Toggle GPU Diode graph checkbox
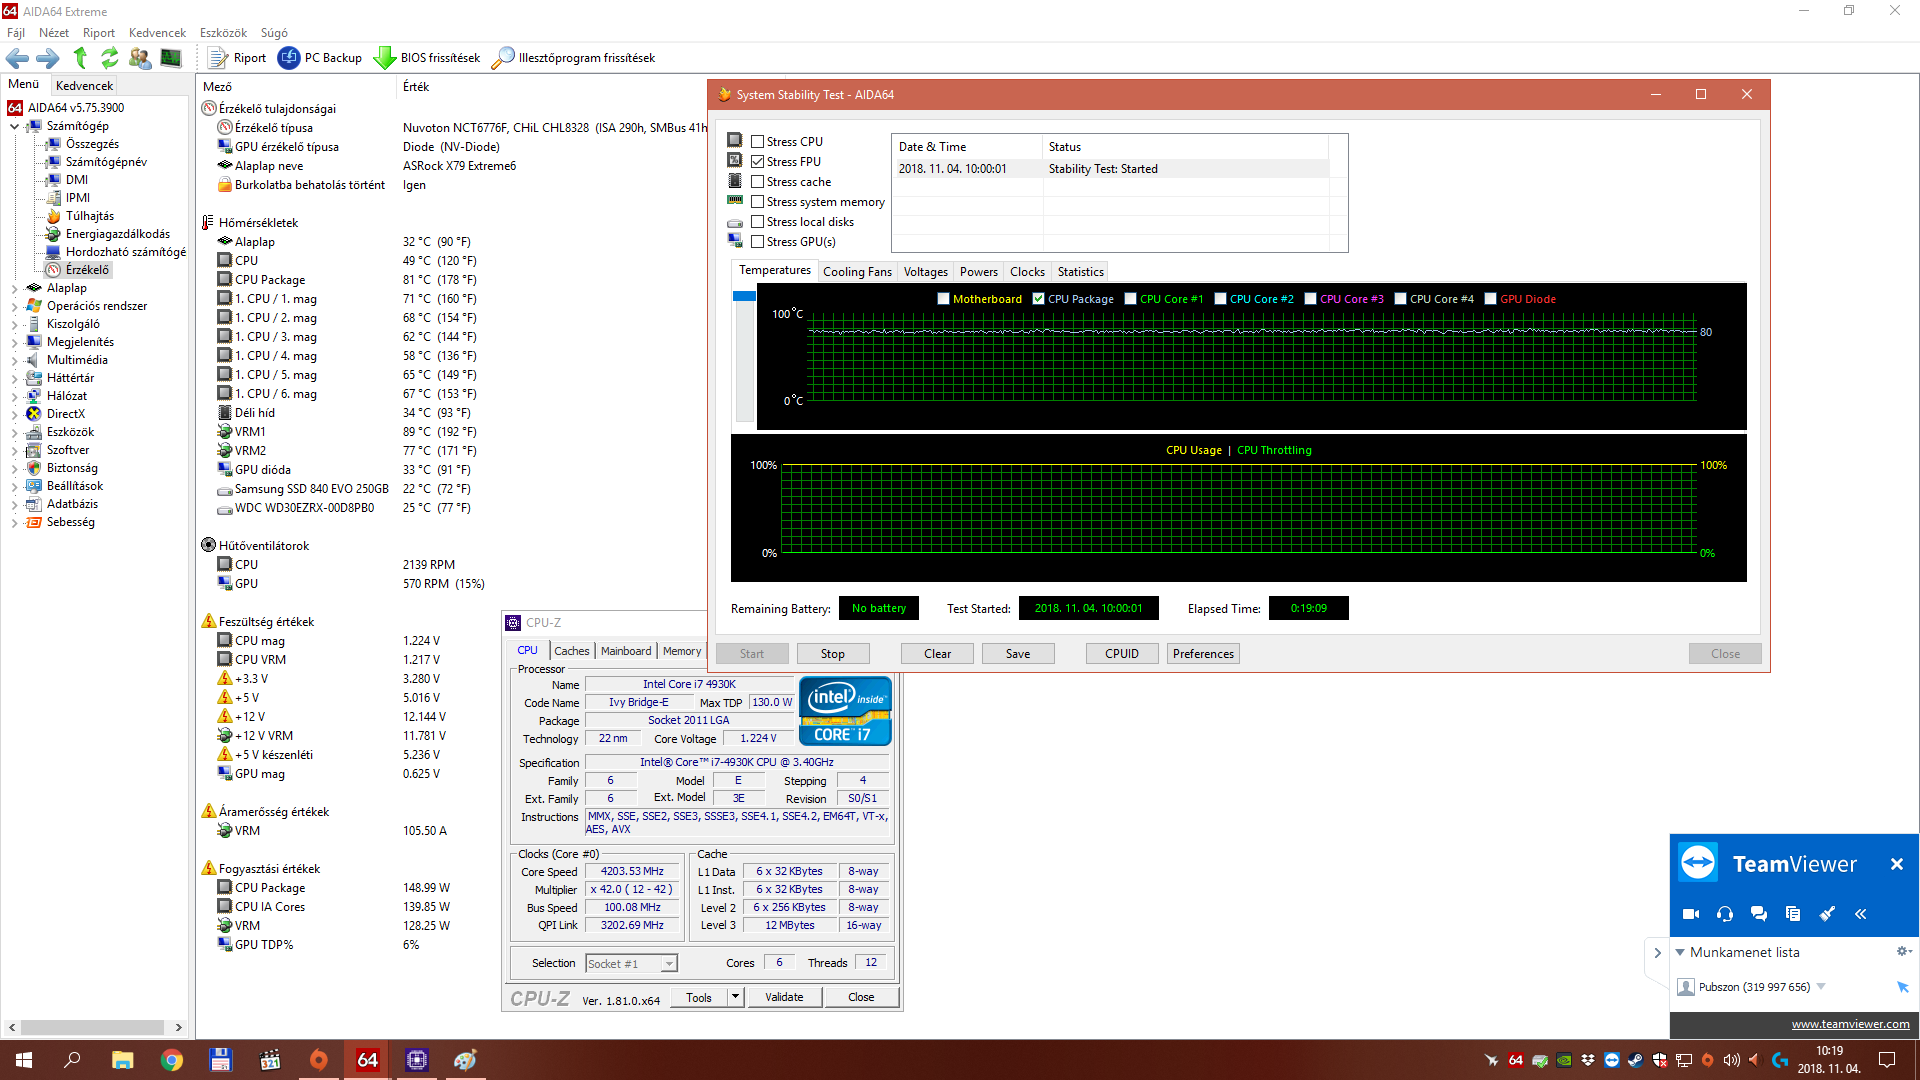The image size is (1920, 1080). click(1490, 299)
